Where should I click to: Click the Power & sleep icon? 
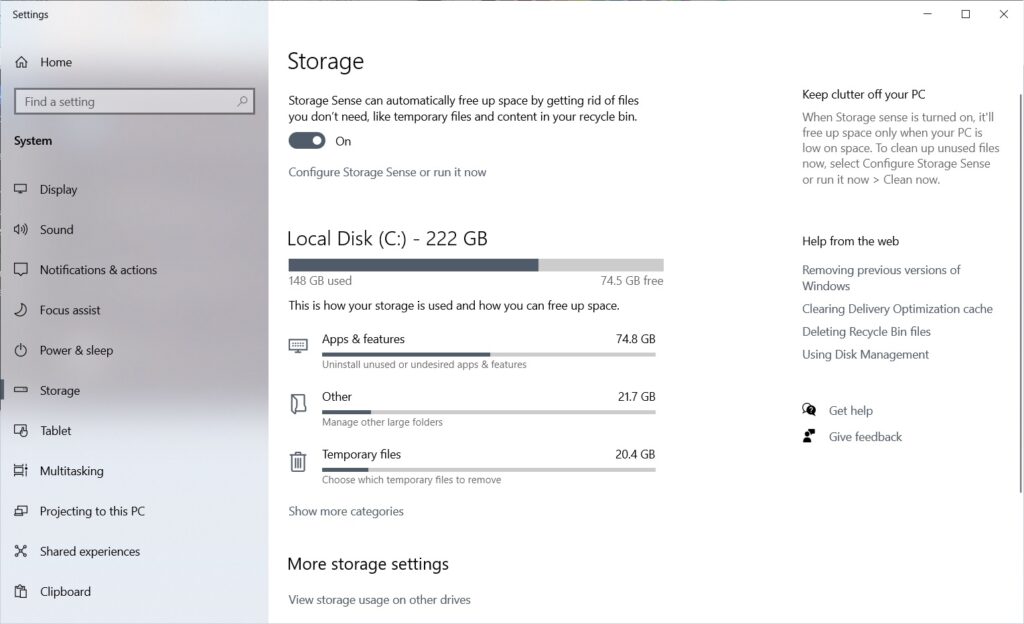coord(21,350)
